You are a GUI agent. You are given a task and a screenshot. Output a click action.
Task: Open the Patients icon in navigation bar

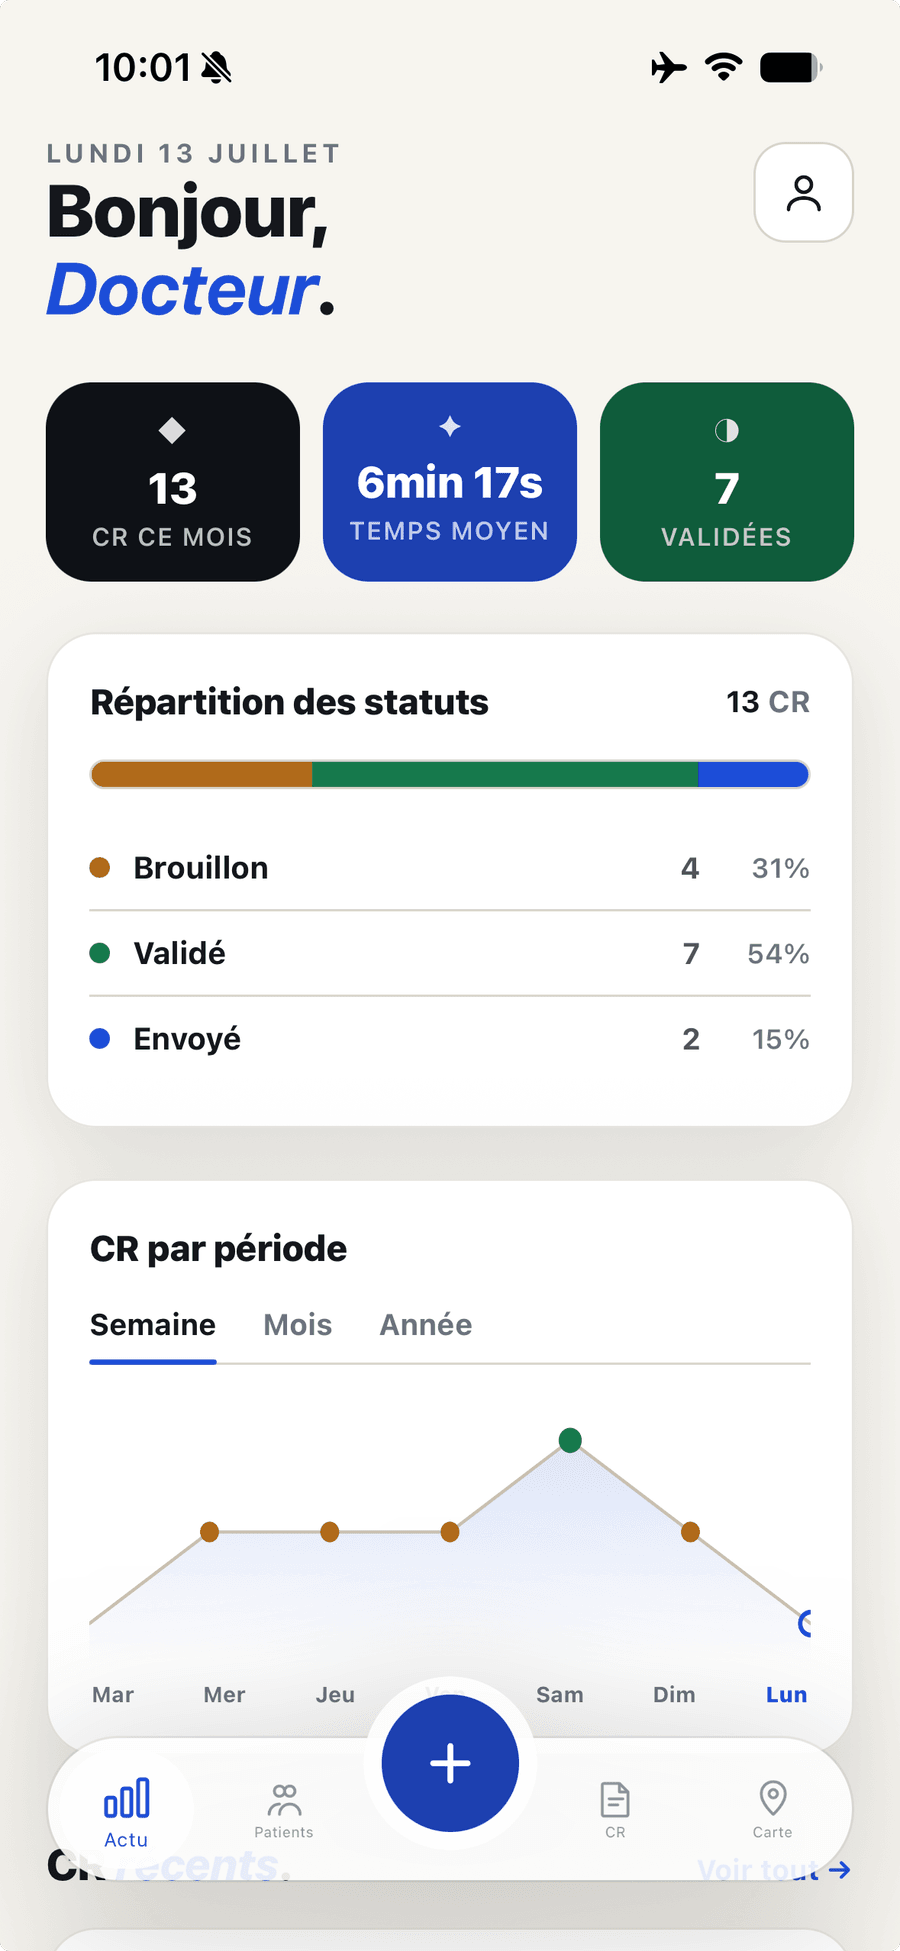pyautogui.click(x=284, y=1800)
